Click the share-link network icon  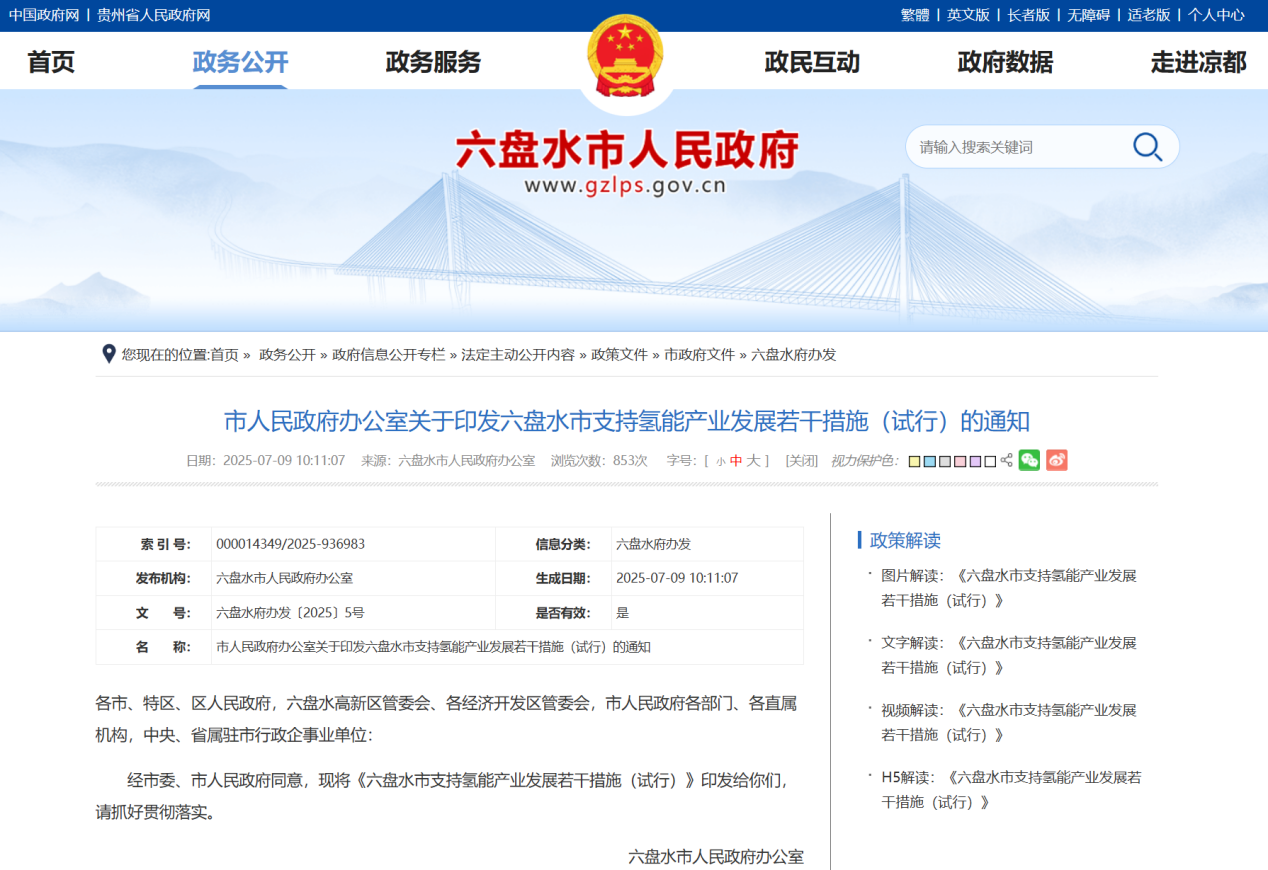click(1006, 460)
